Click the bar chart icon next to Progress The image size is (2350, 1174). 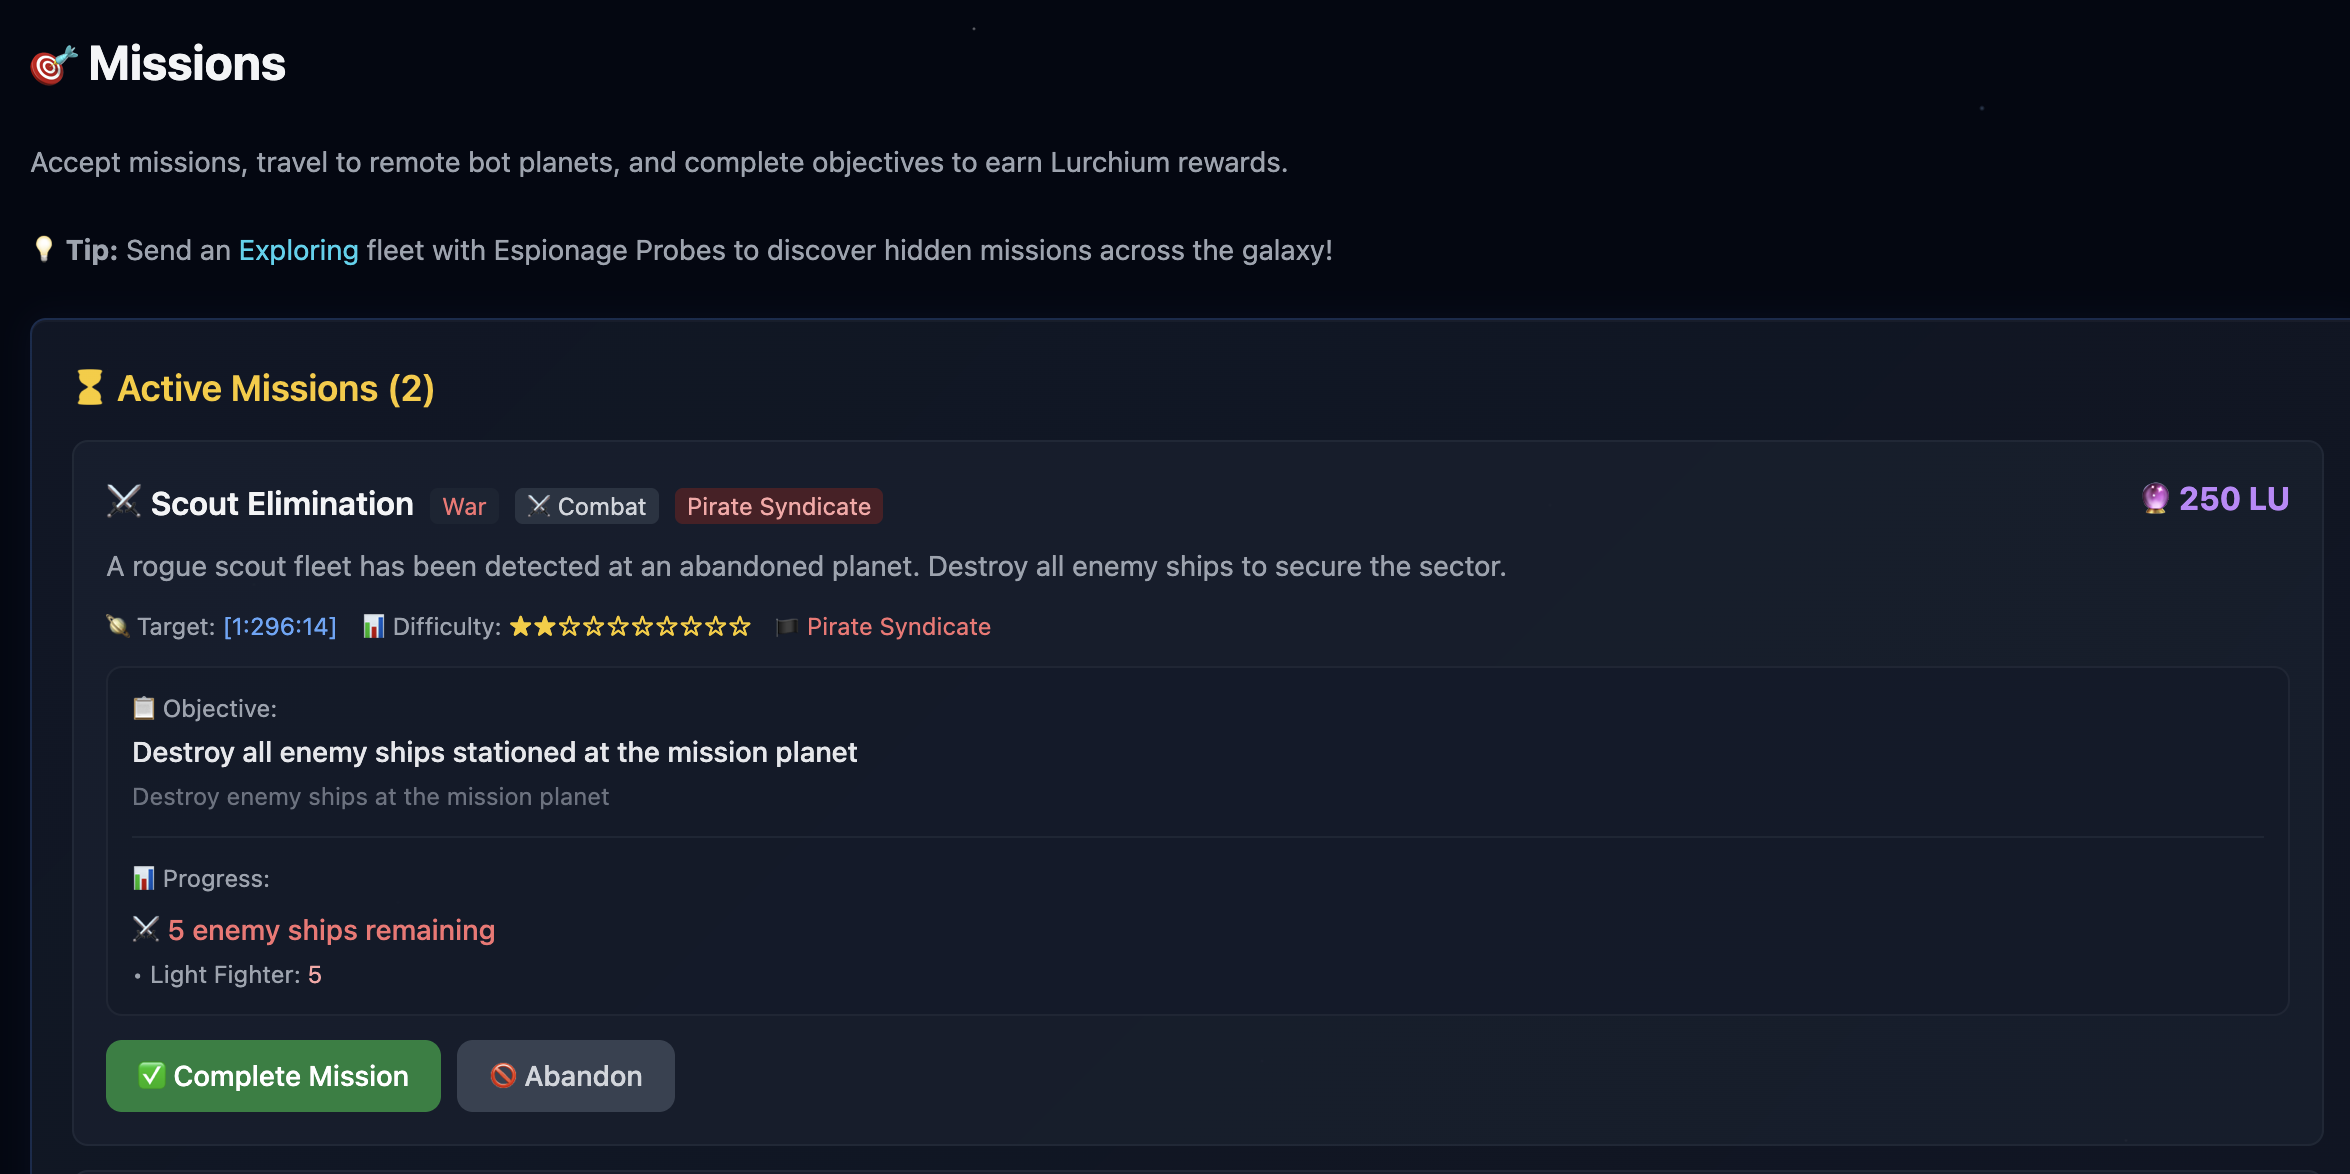[144, 877]
